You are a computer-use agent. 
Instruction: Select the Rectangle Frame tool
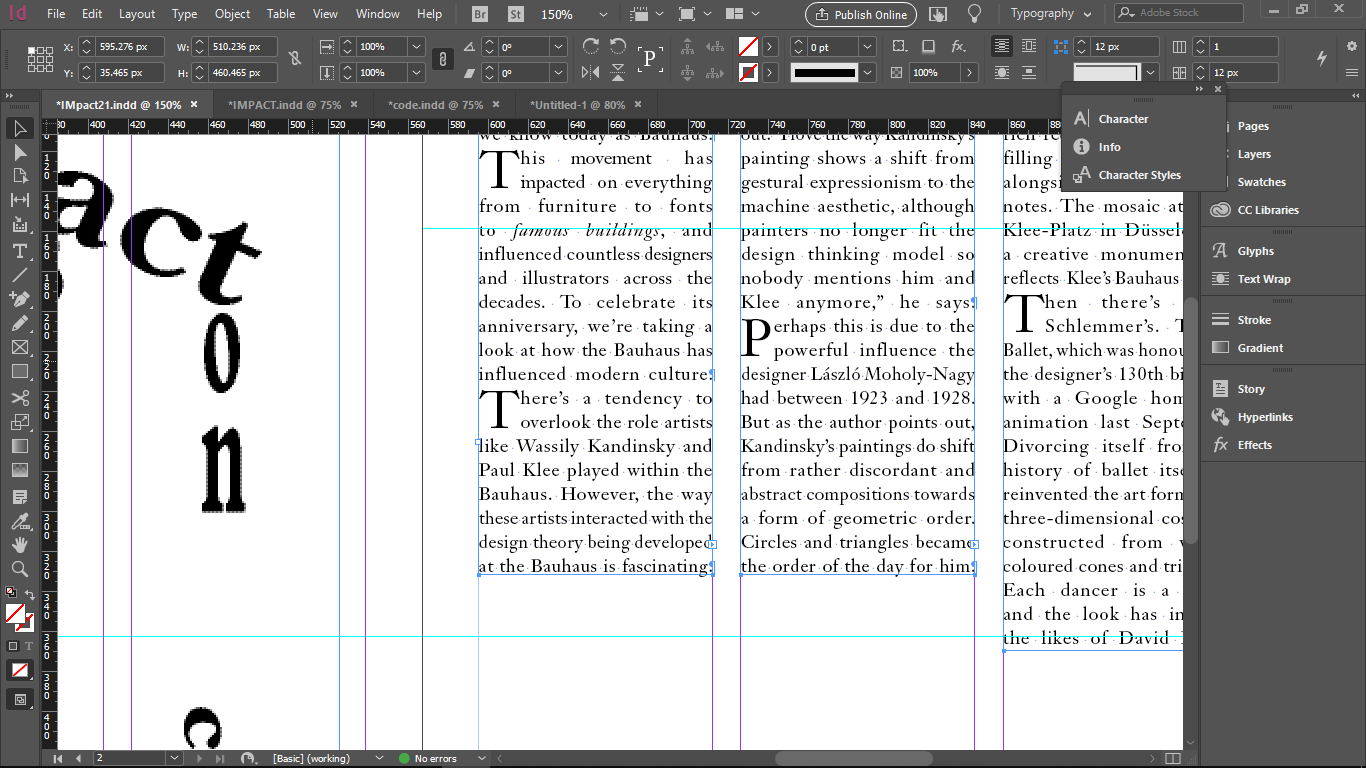[x=19, y=347]
